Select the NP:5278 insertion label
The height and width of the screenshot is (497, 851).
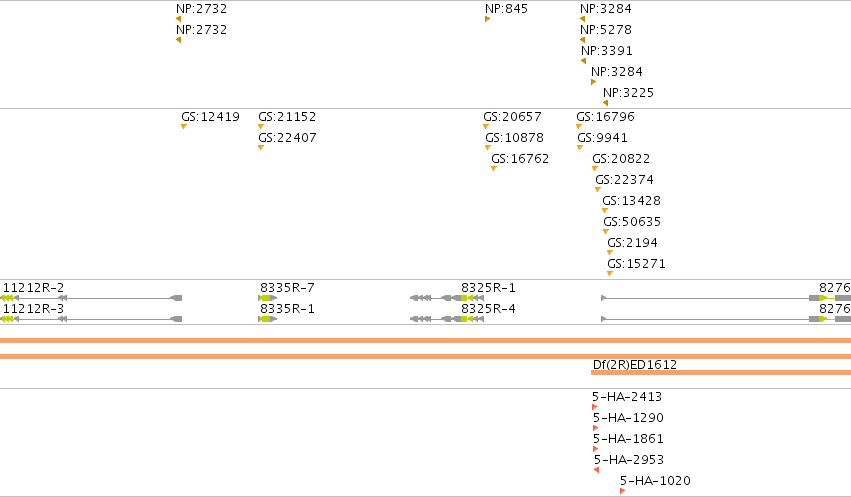coord(606,29)
